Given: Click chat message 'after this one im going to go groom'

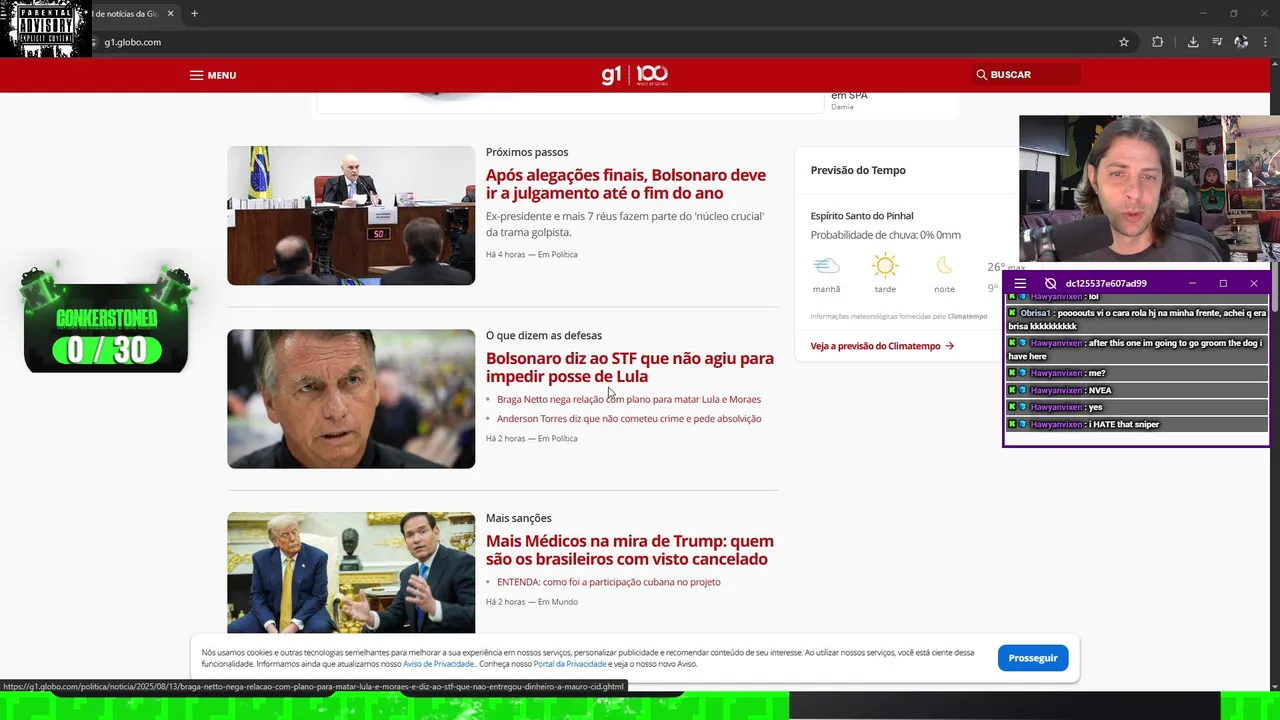Looking at the screenshot, I should tap(1136, 349).
